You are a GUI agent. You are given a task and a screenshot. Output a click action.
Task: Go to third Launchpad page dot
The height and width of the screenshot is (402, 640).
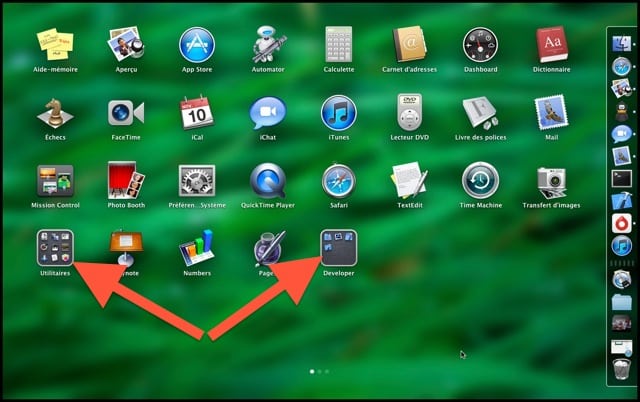point(327,372)
